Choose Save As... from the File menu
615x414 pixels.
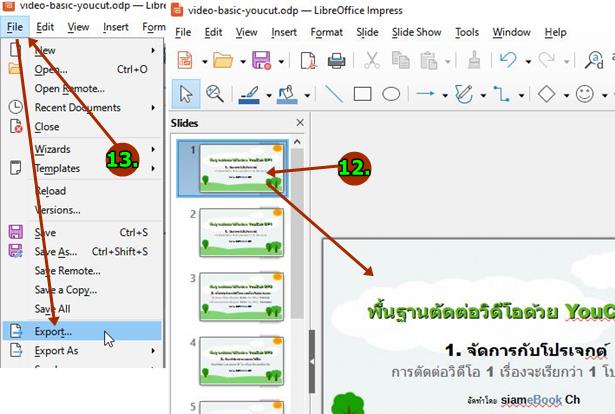point(82,251)
